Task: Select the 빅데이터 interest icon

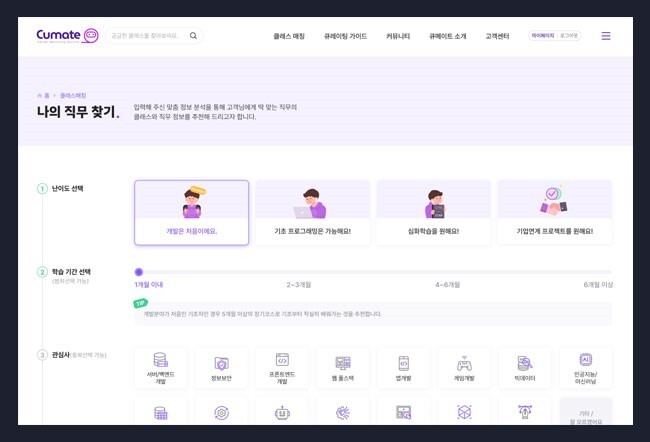Action: point(526,364)
